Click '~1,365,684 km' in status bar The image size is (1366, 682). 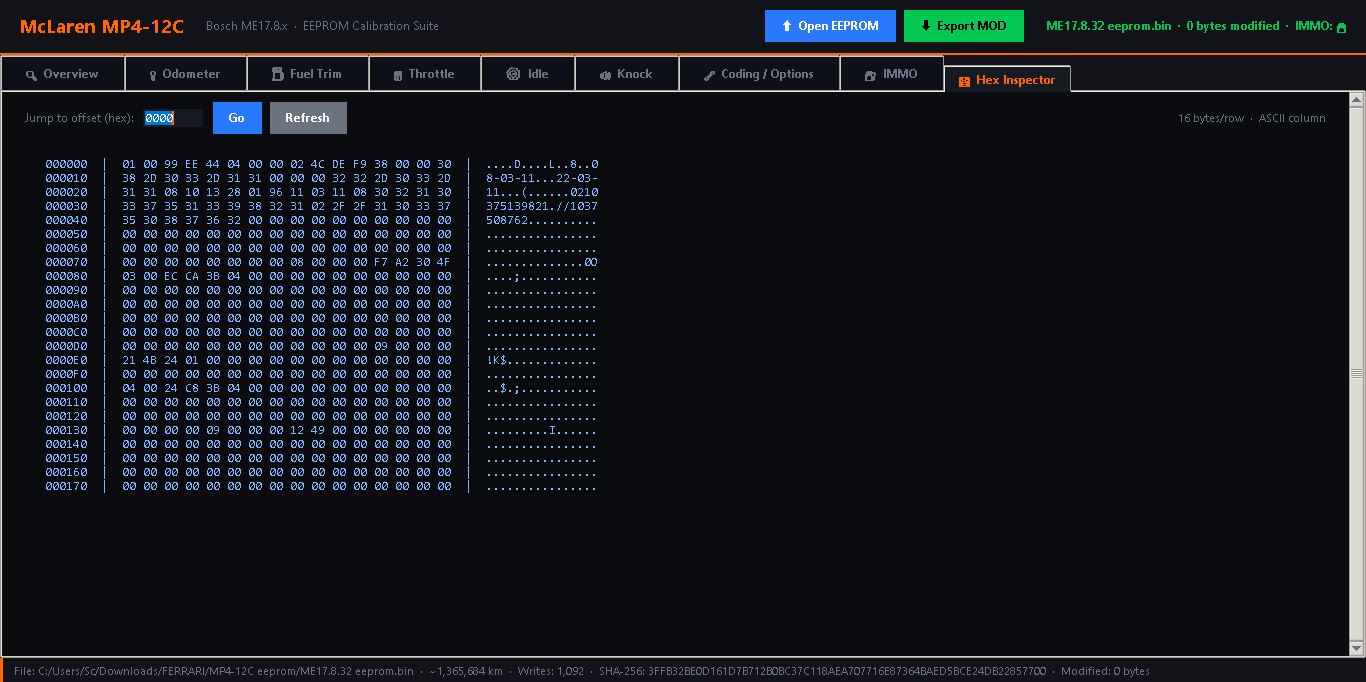tap(466, 671)
